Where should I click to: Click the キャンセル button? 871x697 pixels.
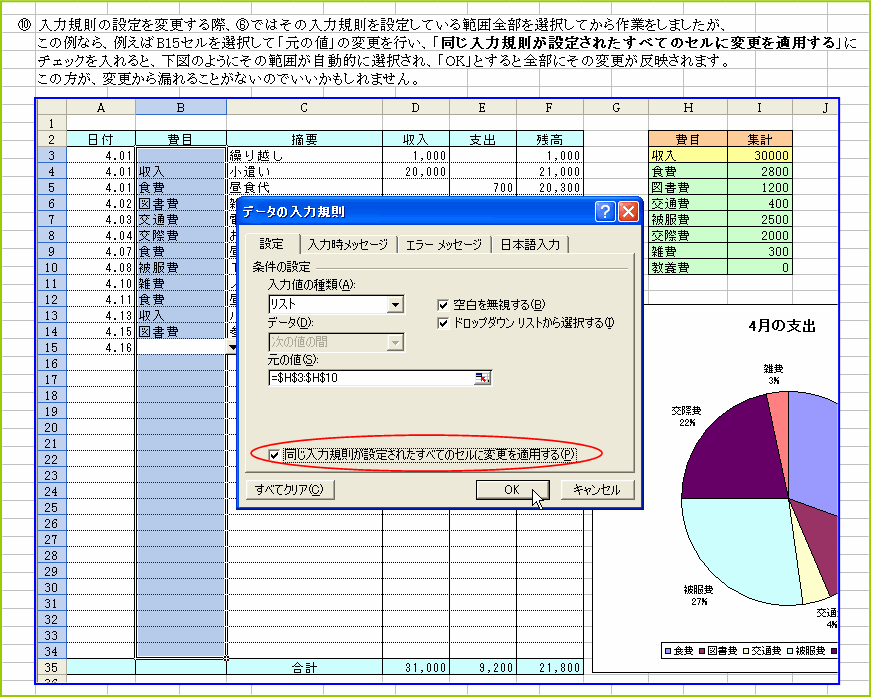tap(597, 490)
